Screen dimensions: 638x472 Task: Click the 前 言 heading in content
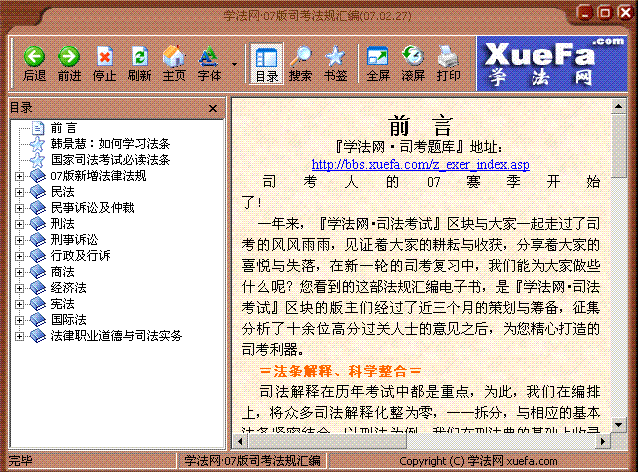pos(421,126)
